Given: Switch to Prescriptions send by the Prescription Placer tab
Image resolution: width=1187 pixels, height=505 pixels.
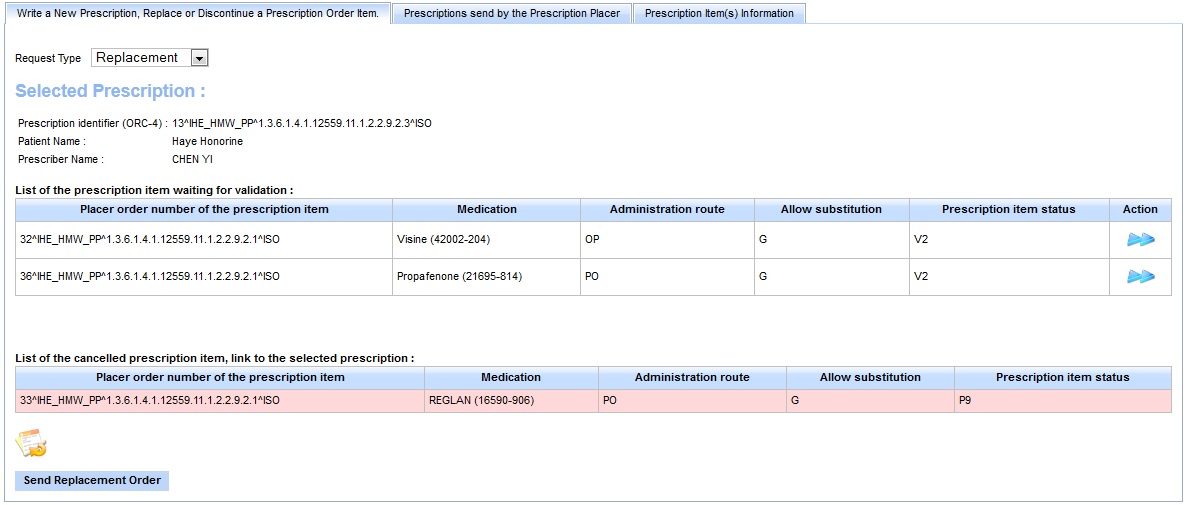Looking at the screenshot, I should tap(511, 13).
